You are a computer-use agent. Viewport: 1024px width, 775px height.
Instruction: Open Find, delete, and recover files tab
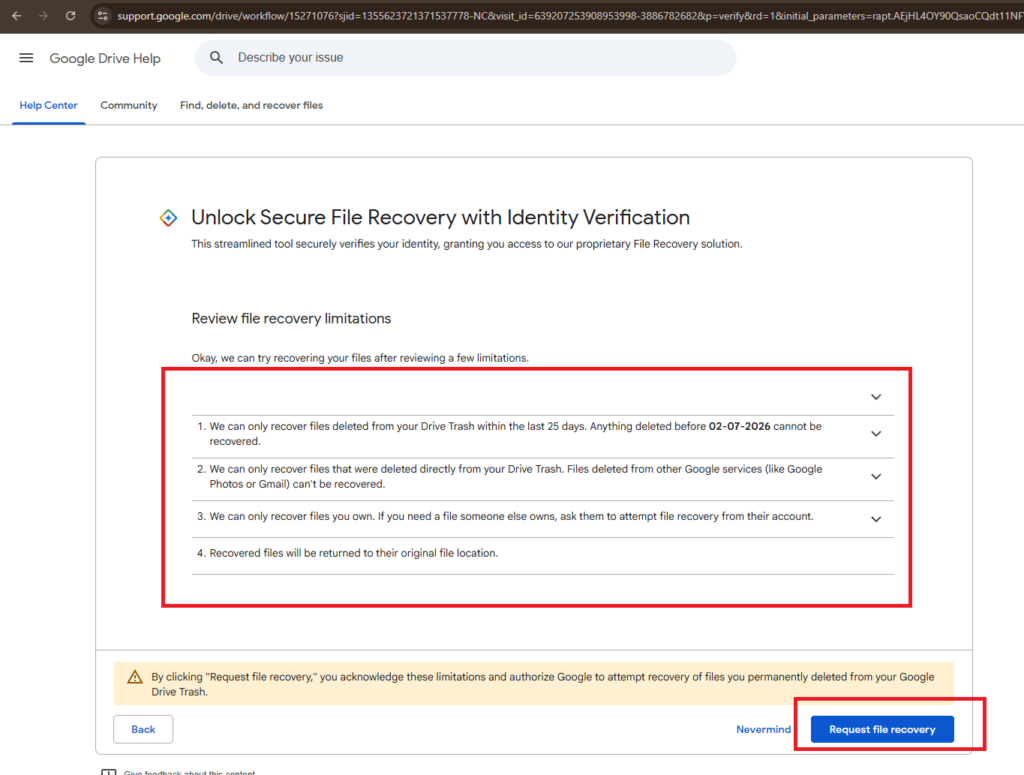pyautogui.click(x=251, y=105)
